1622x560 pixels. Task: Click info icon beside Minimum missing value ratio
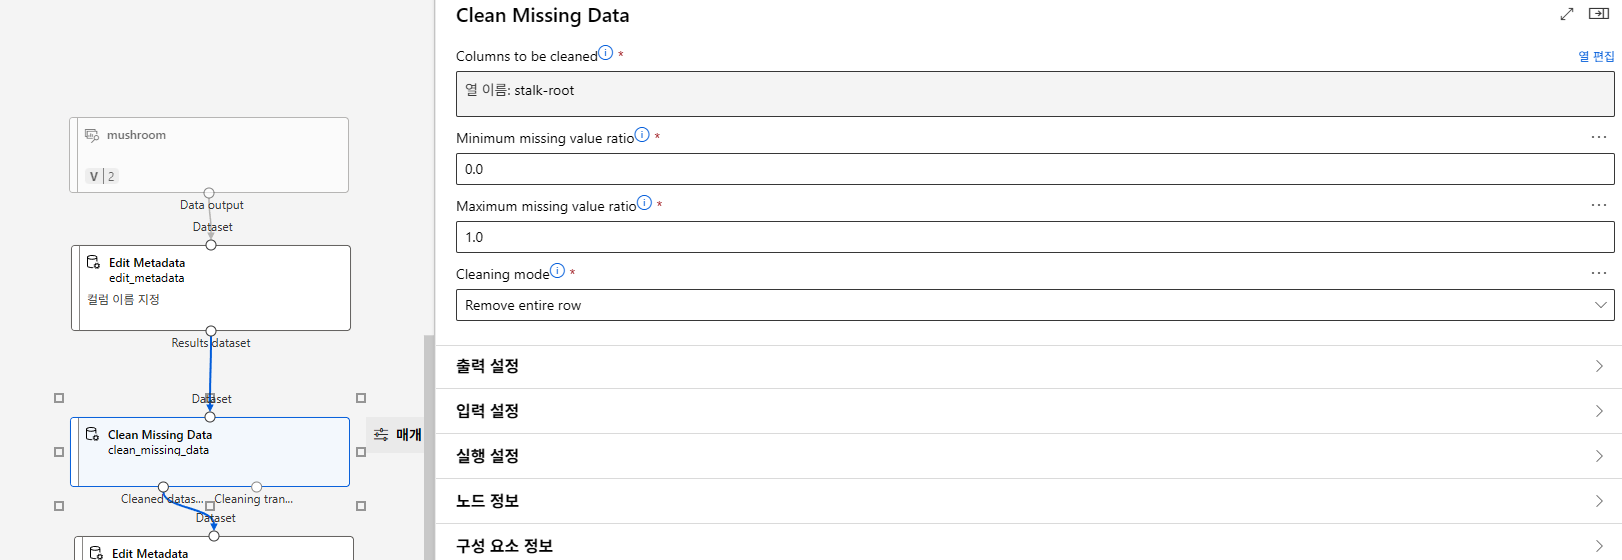tap(642, 135)
